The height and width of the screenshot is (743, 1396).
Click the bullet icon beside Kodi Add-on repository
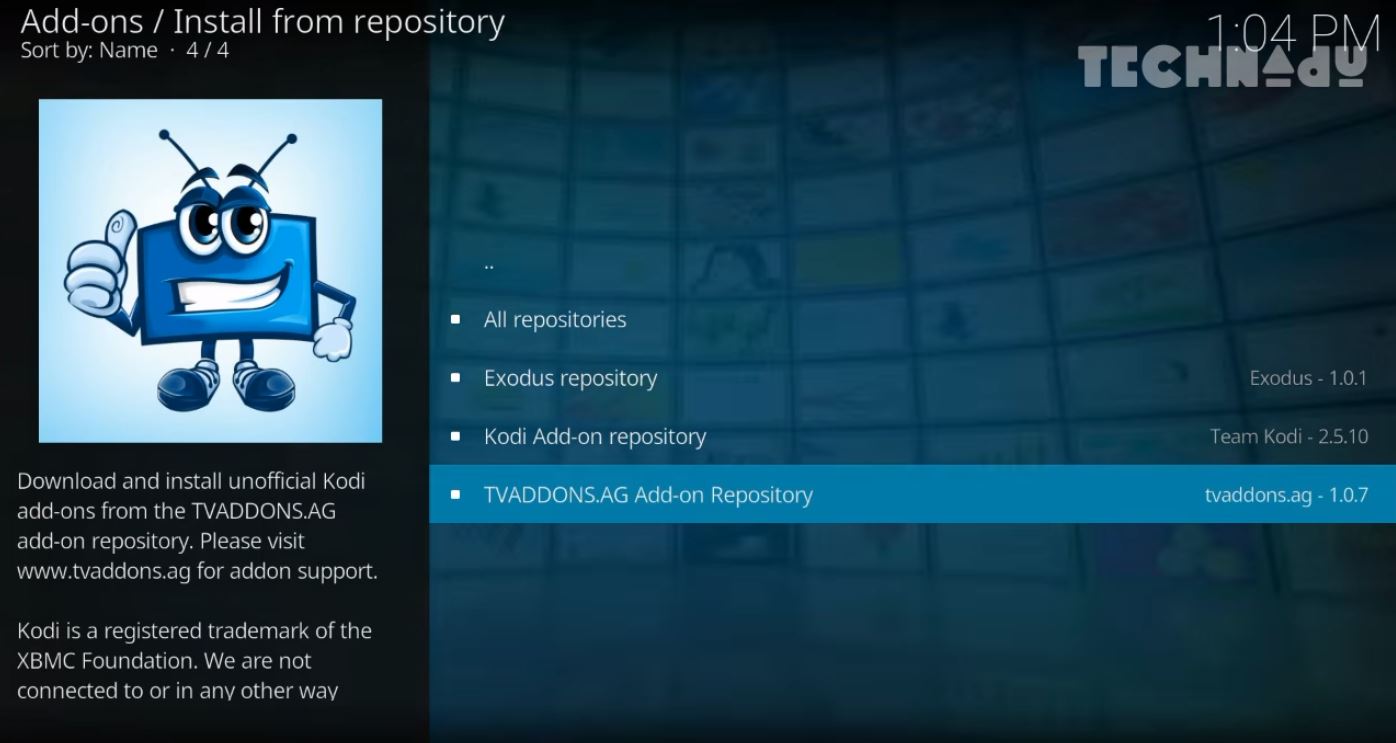point(456,436)
